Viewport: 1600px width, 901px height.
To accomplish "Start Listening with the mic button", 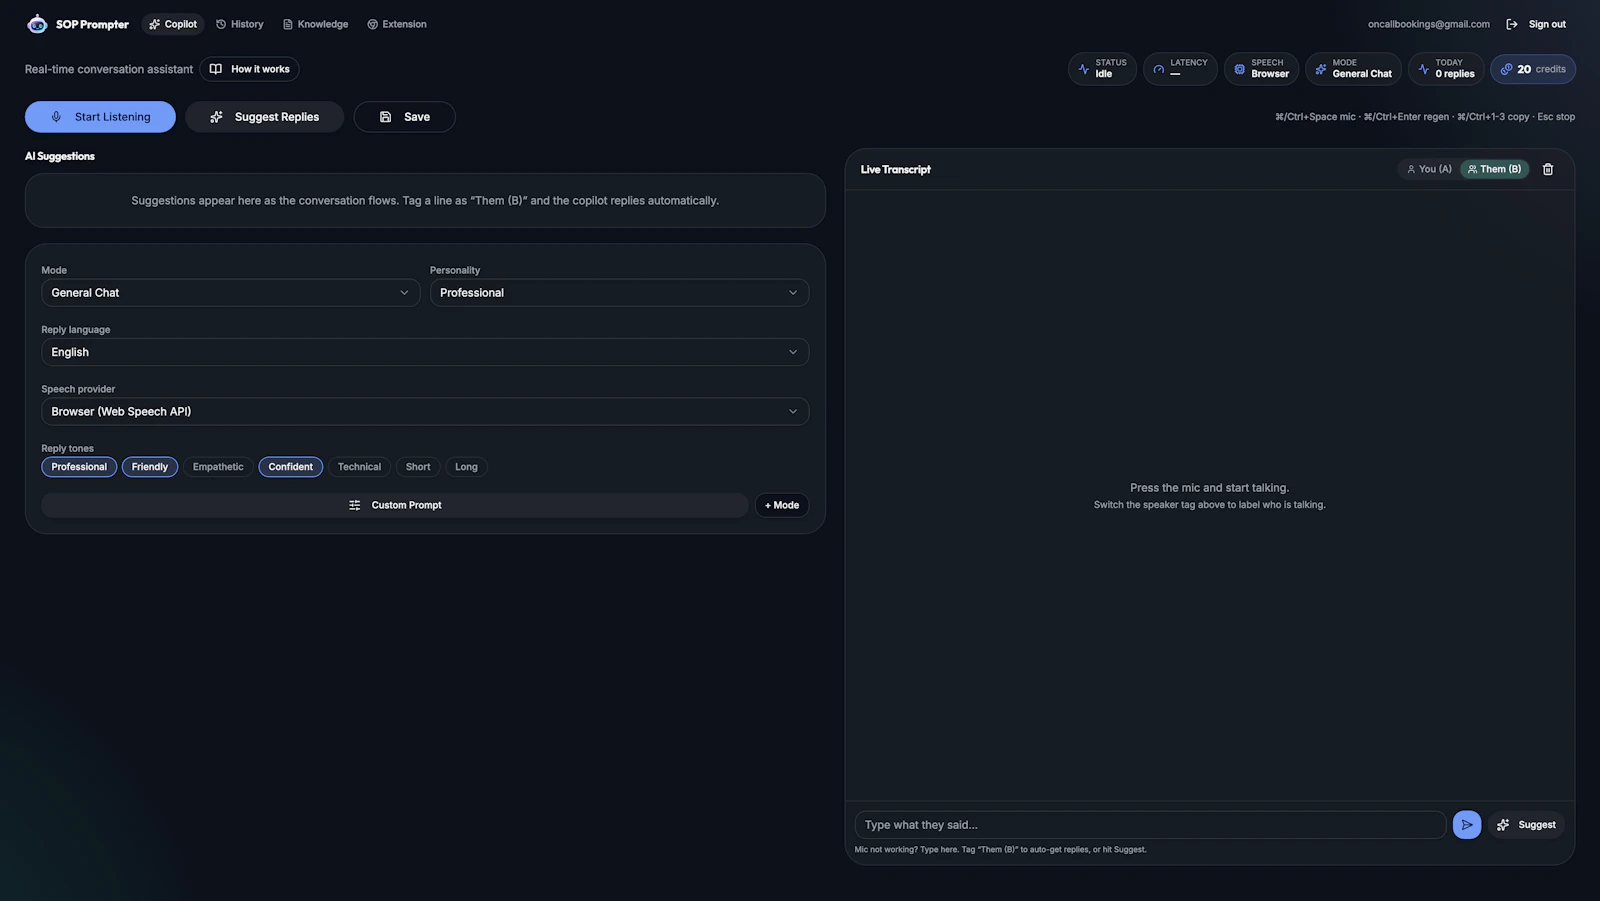I will (x=100, y=117).
